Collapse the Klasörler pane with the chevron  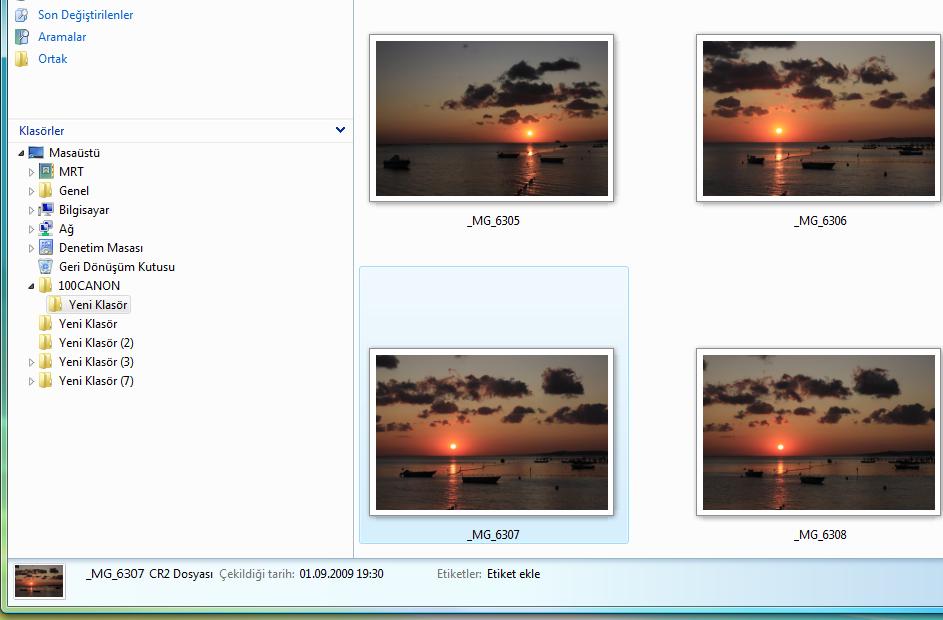340,130
